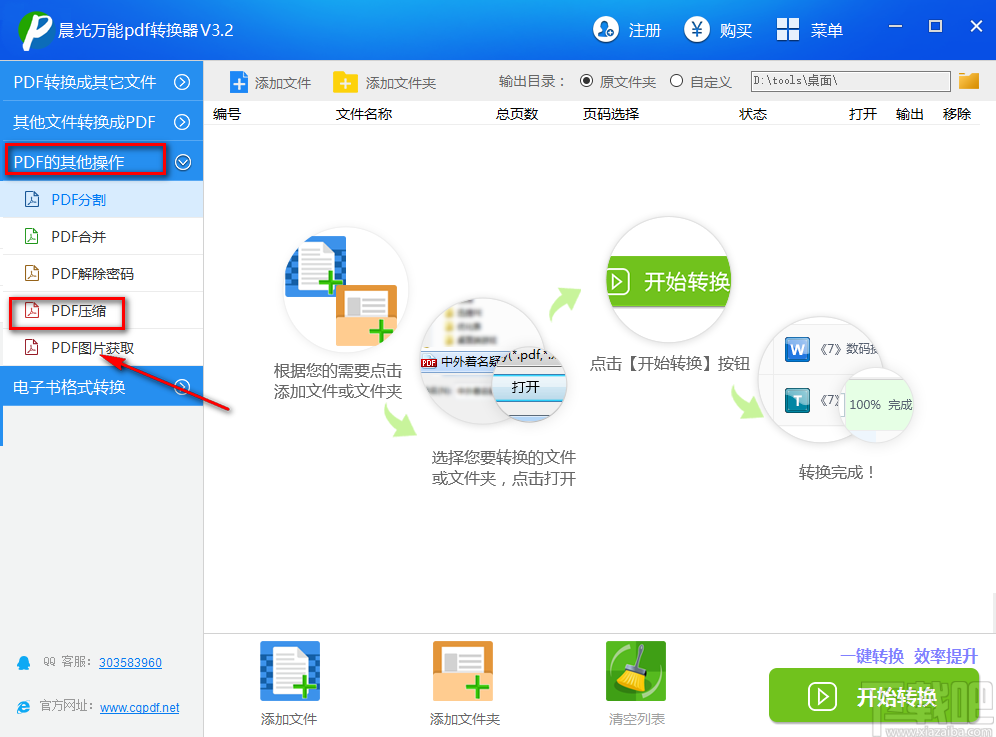Click 总页数 column header
The width and height of the screenshot is (996, 737).
[x=517, y=114]
